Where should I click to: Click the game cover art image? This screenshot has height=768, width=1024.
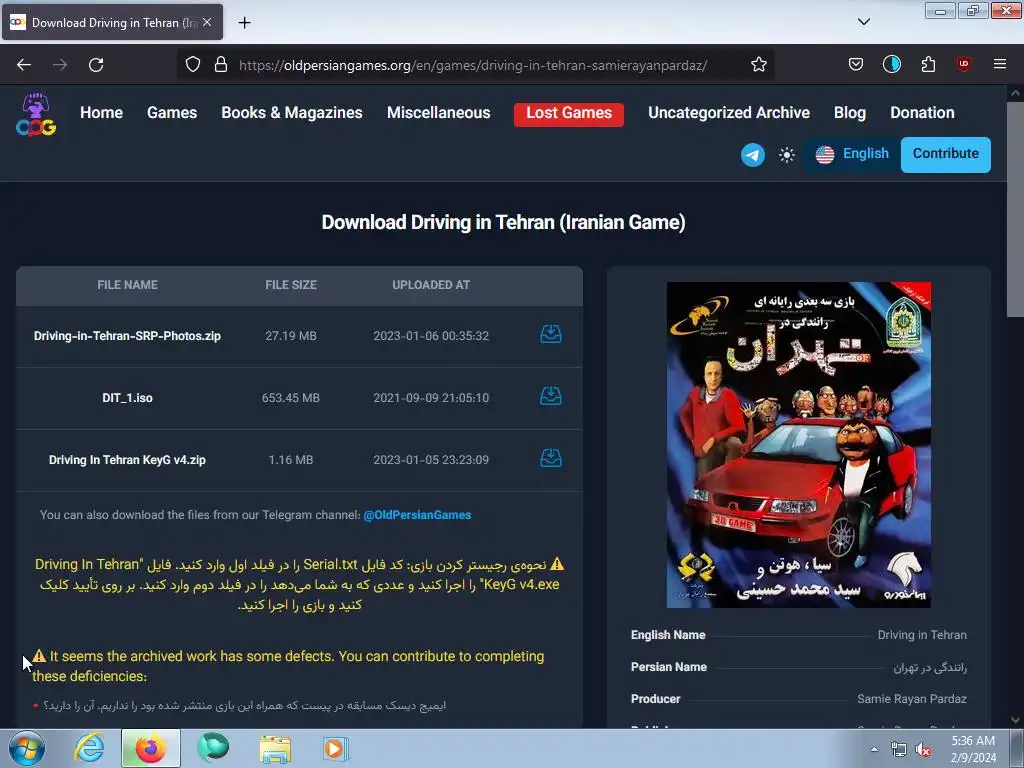[x=799, y=444]
